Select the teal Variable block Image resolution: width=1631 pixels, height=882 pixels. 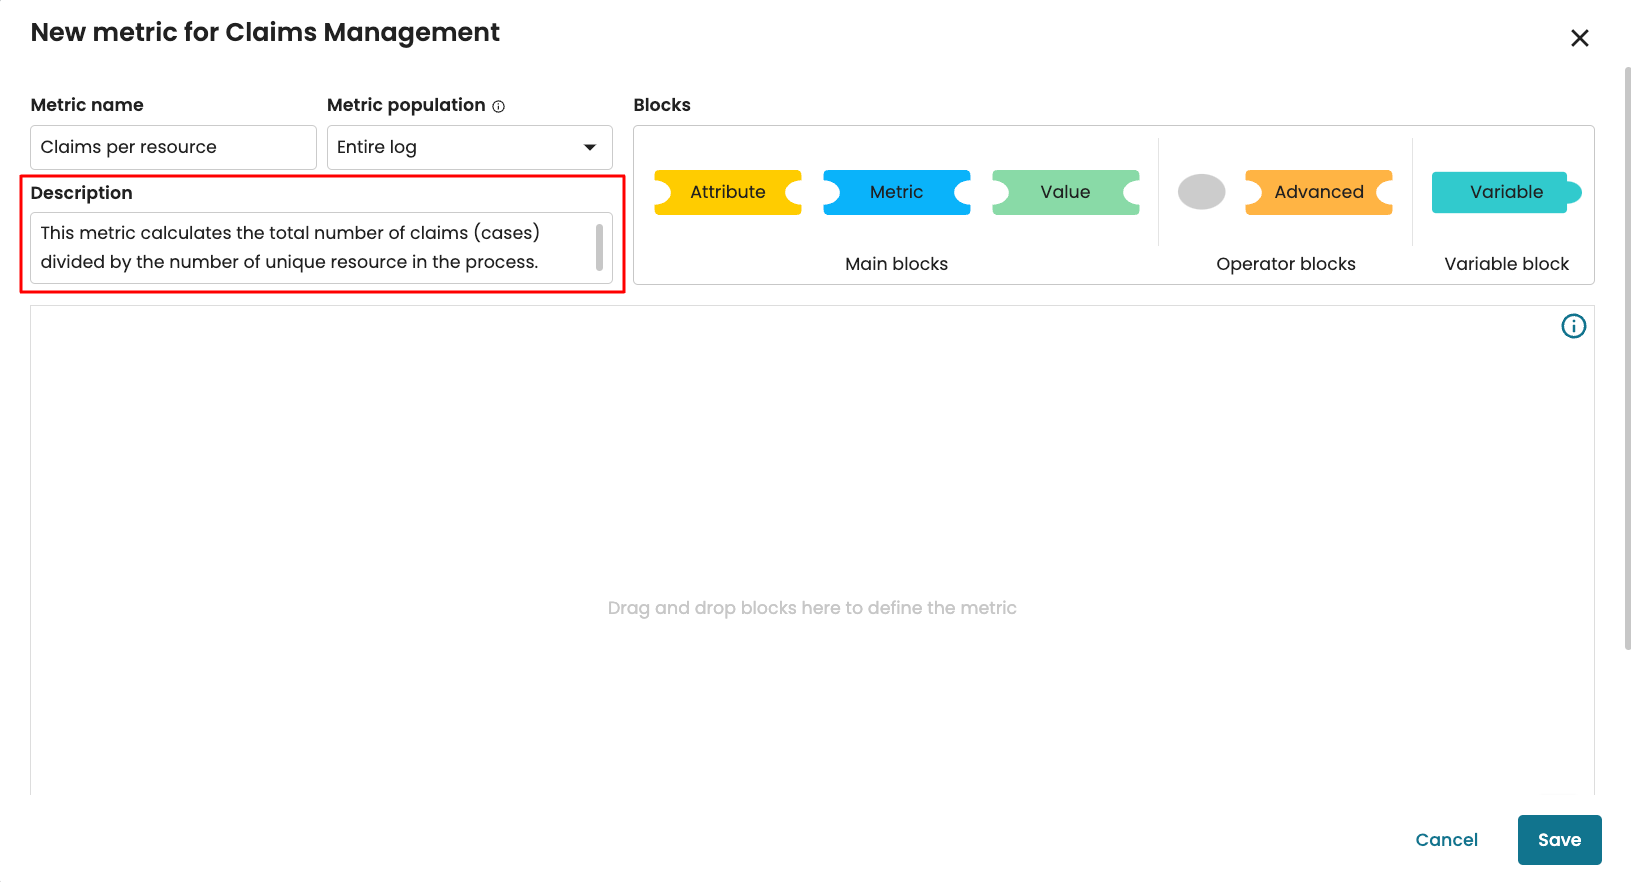1505,192
